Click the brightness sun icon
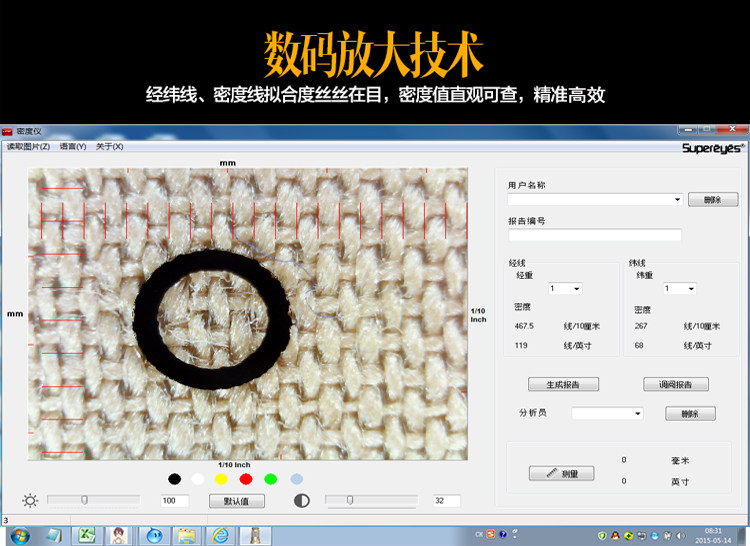750x546 pixels. point(30,501)
